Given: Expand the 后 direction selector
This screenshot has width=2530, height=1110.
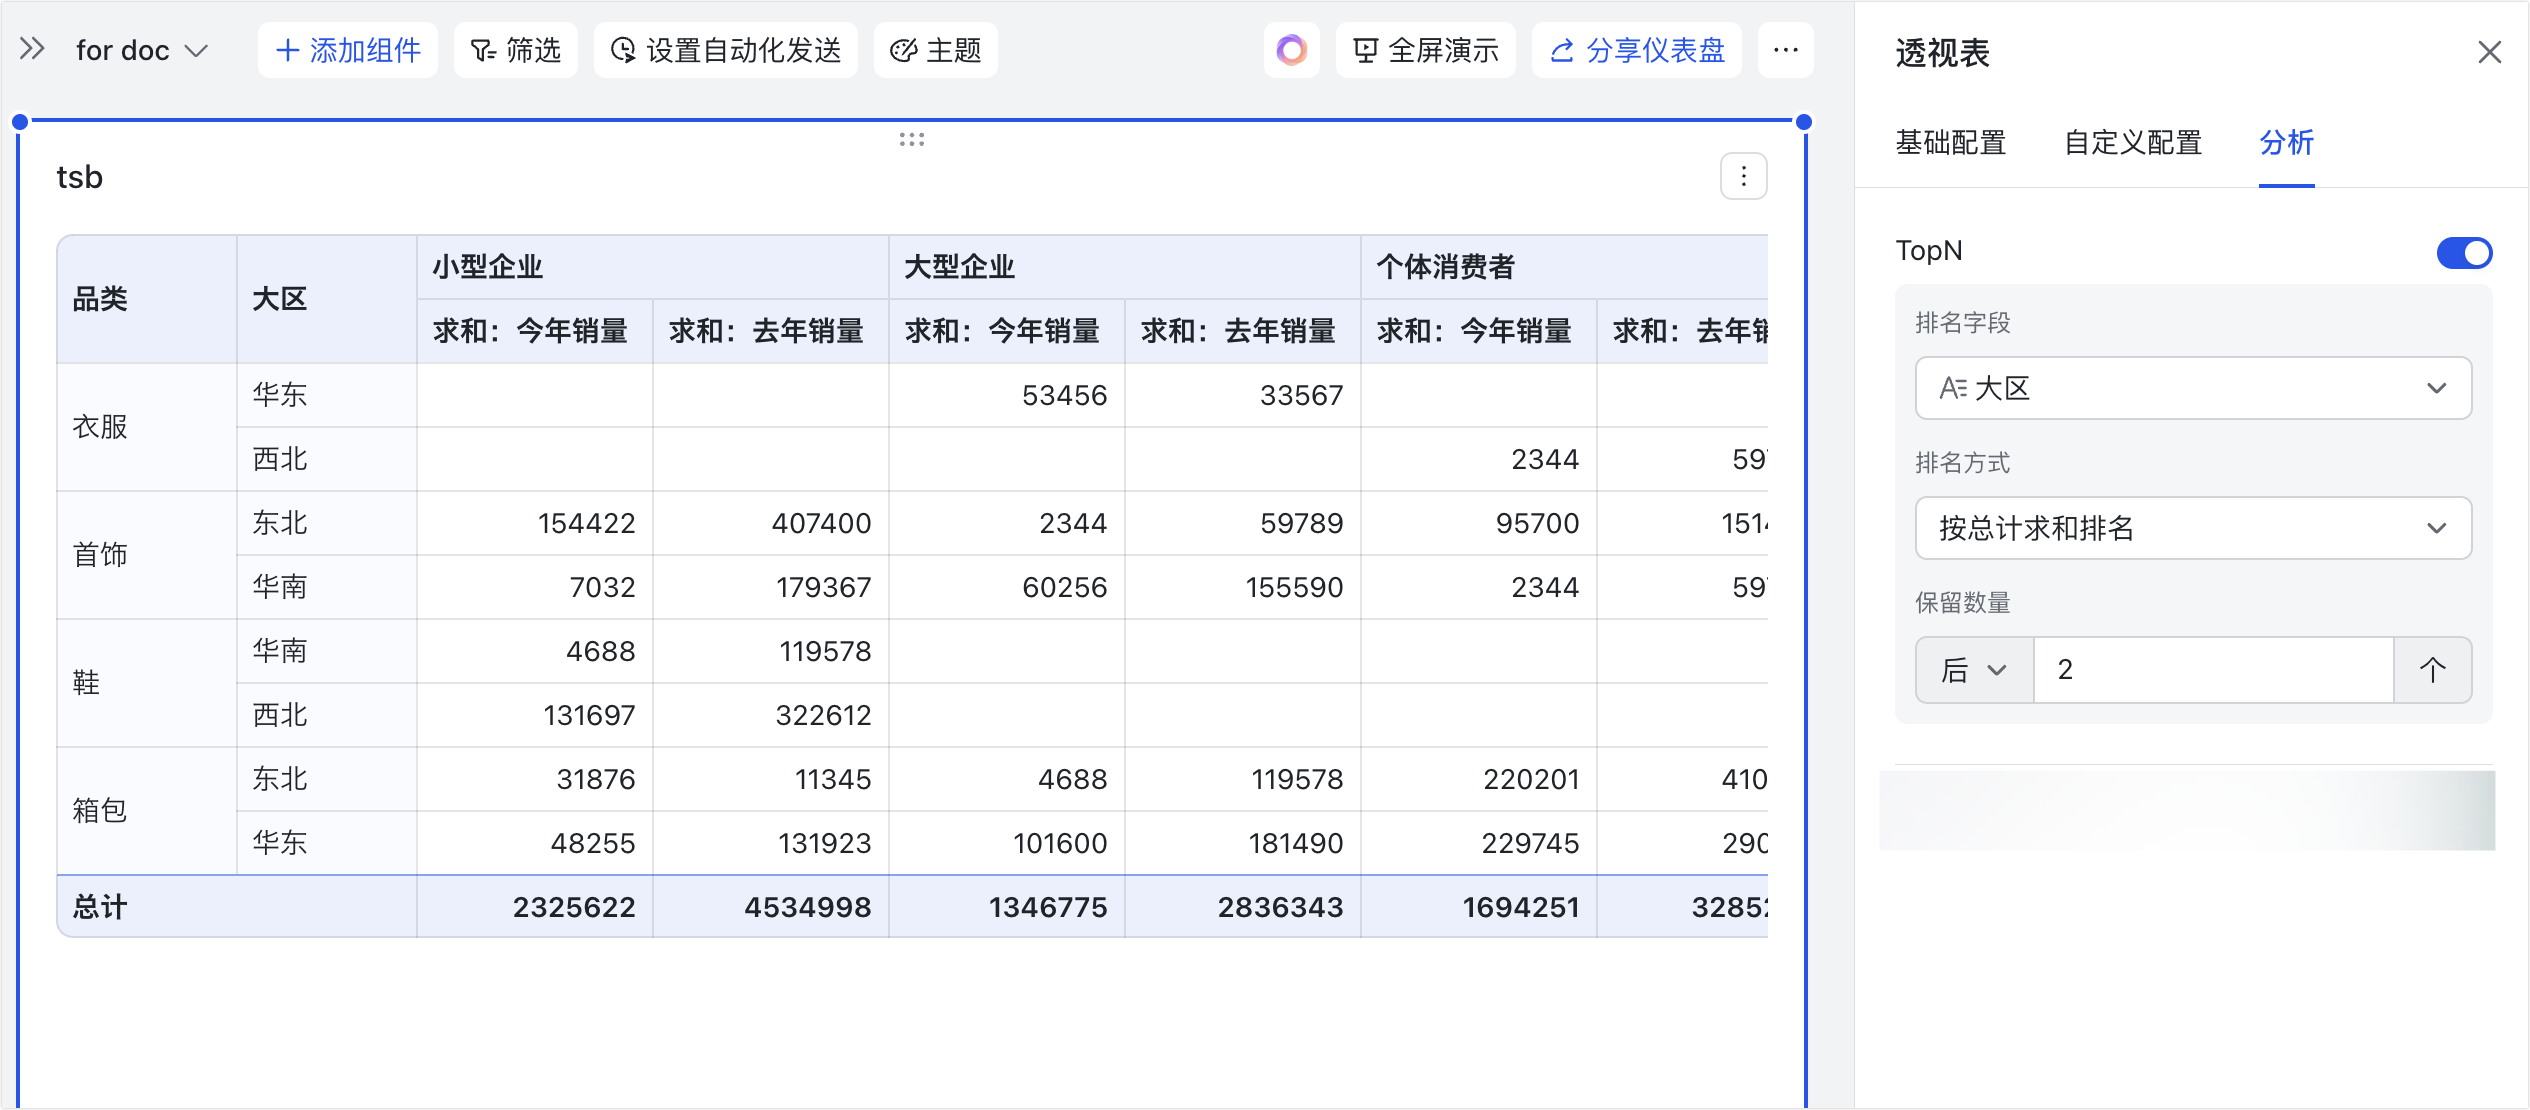Looking at the screenshot, I should (x=1973, y=669).
